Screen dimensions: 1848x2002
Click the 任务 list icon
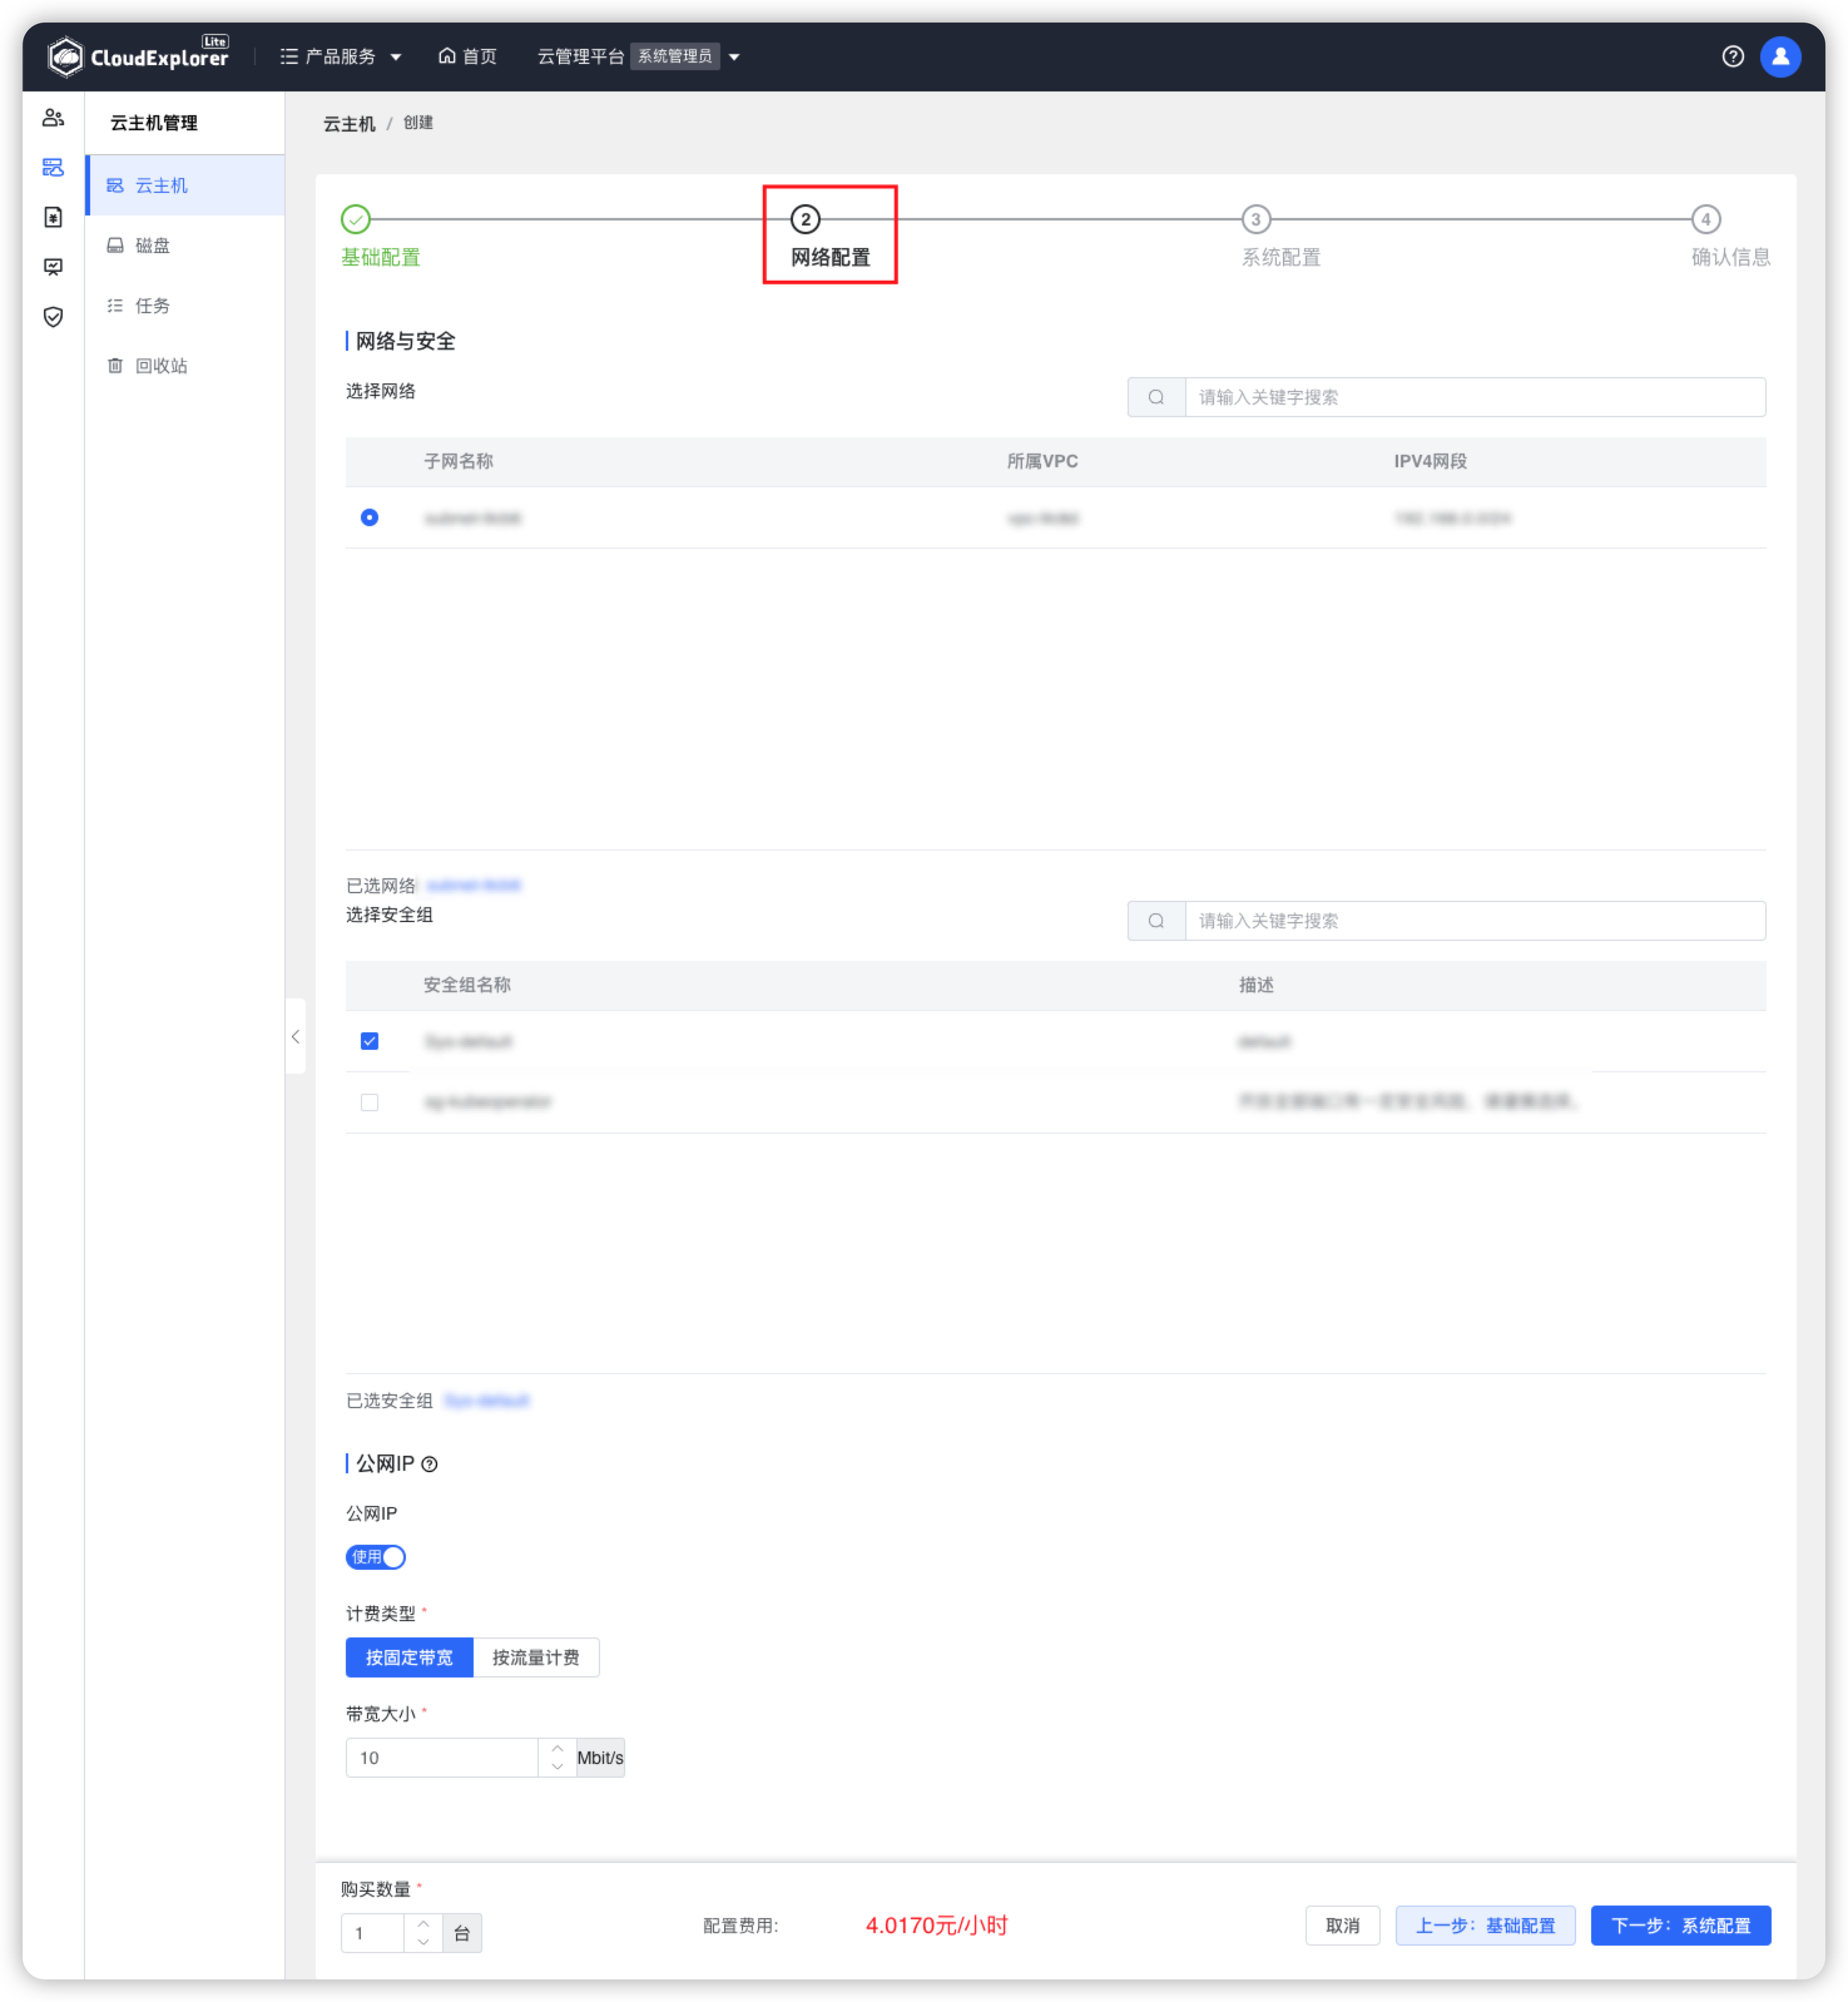(115, 305)
